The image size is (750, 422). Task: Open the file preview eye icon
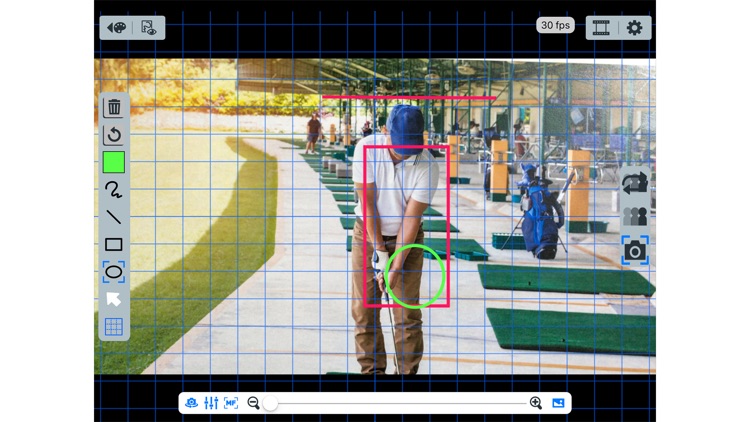pyautogui.click(x=148, y=28)
